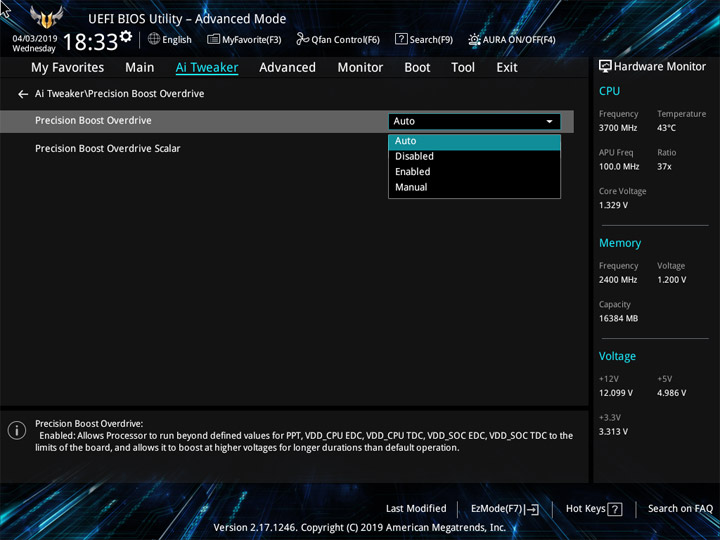Choose Disabled in the dropdown list
Screen dimensions: 720x540
[474, 157]
